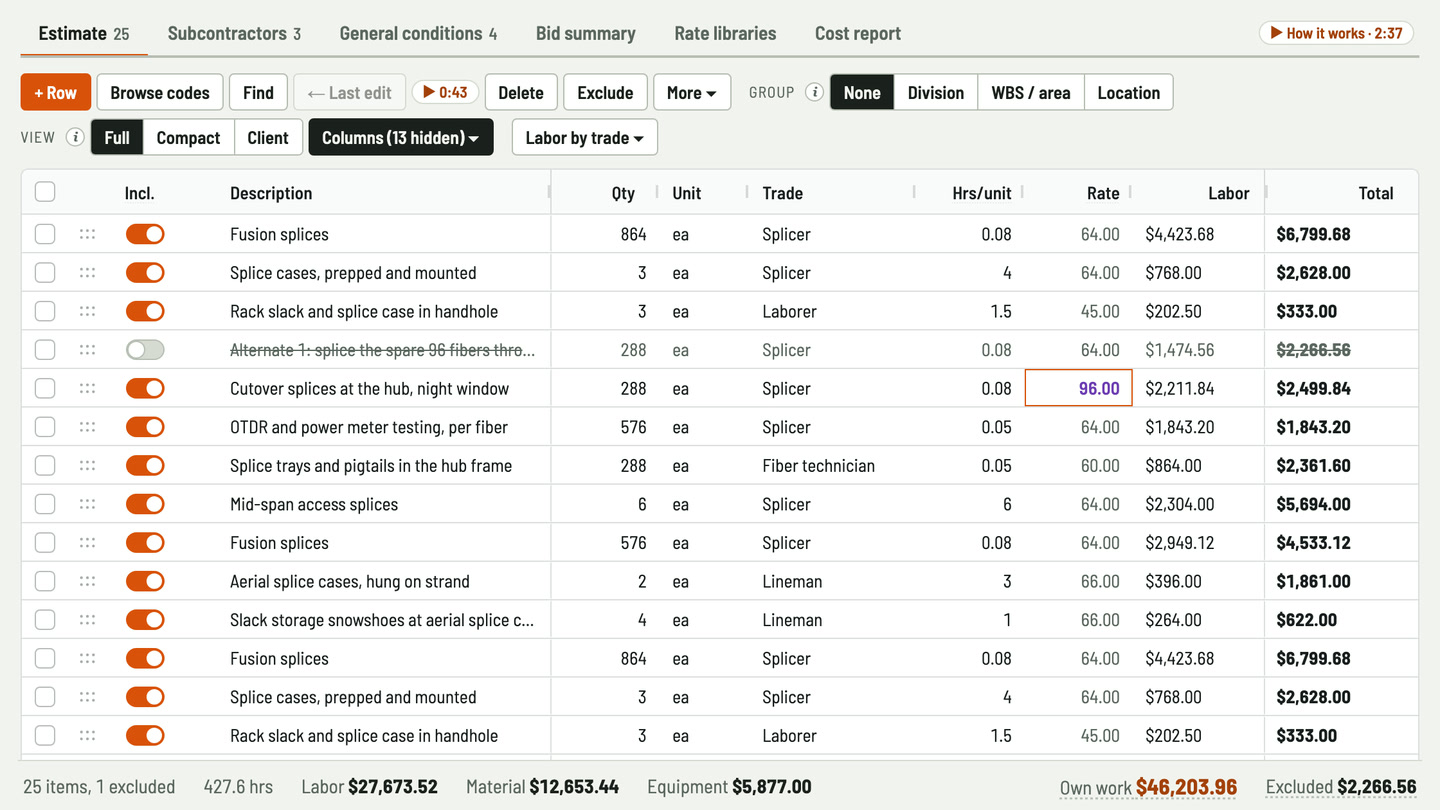Click the Delete button
Screen dimensions: 1440x810
(521, 92)
